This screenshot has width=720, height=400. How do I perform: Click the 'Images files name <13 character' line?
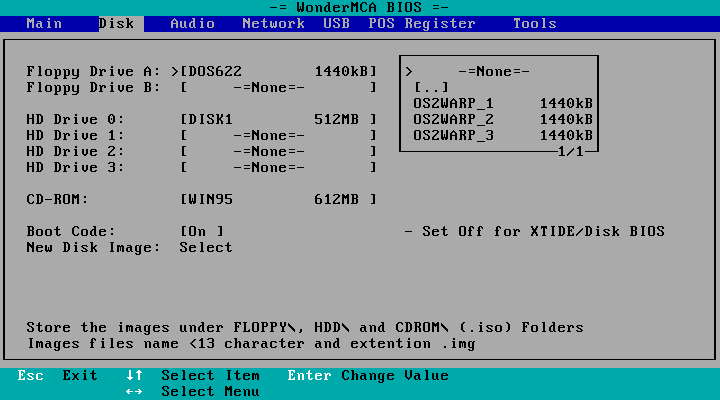(251, 344)
